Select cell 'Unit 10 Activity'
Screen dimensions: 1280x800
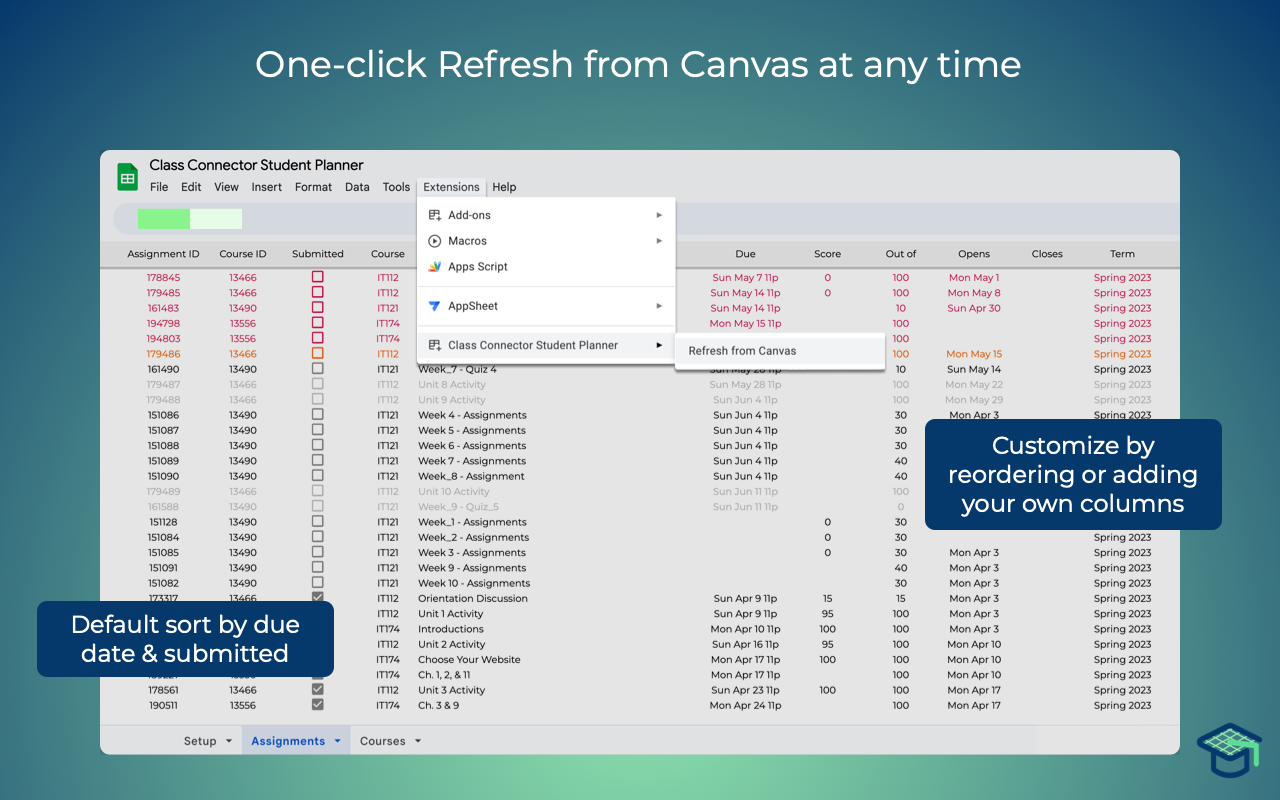coord(454,491)
